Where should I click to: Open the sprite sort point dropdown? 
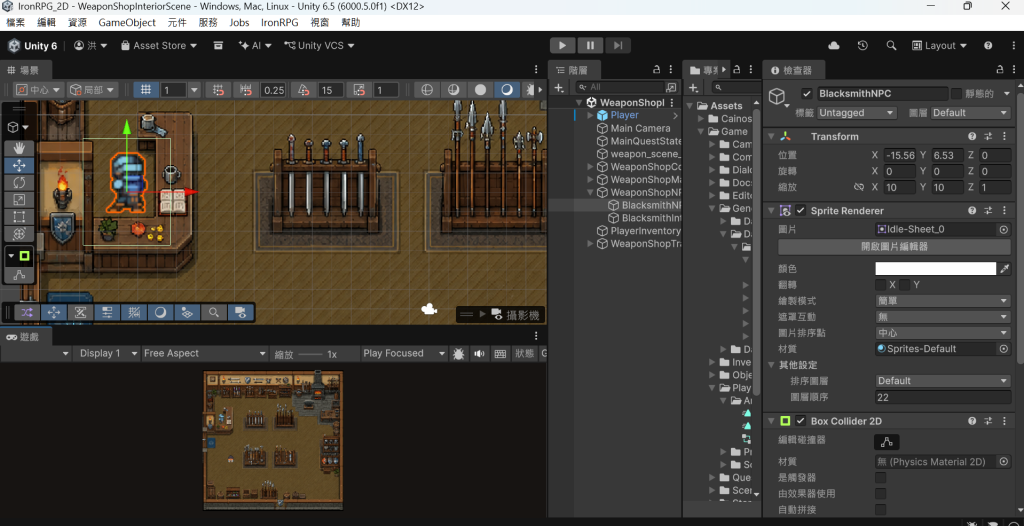tap(943, 333)
